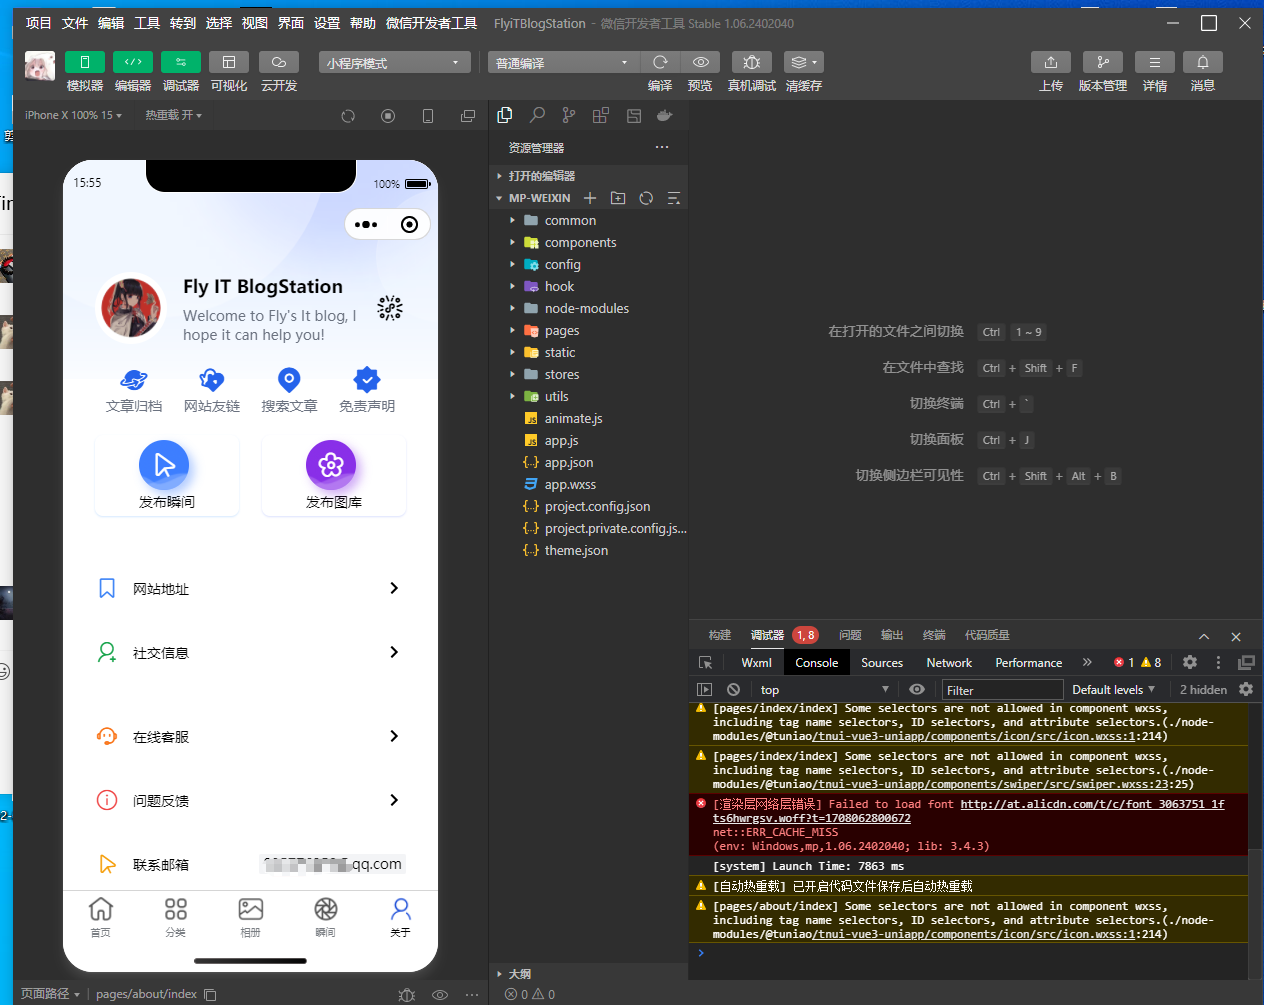Open the 微信开发者工具 menu
The width and height of the screenshot is (1264, 1005).
(431, 23)
